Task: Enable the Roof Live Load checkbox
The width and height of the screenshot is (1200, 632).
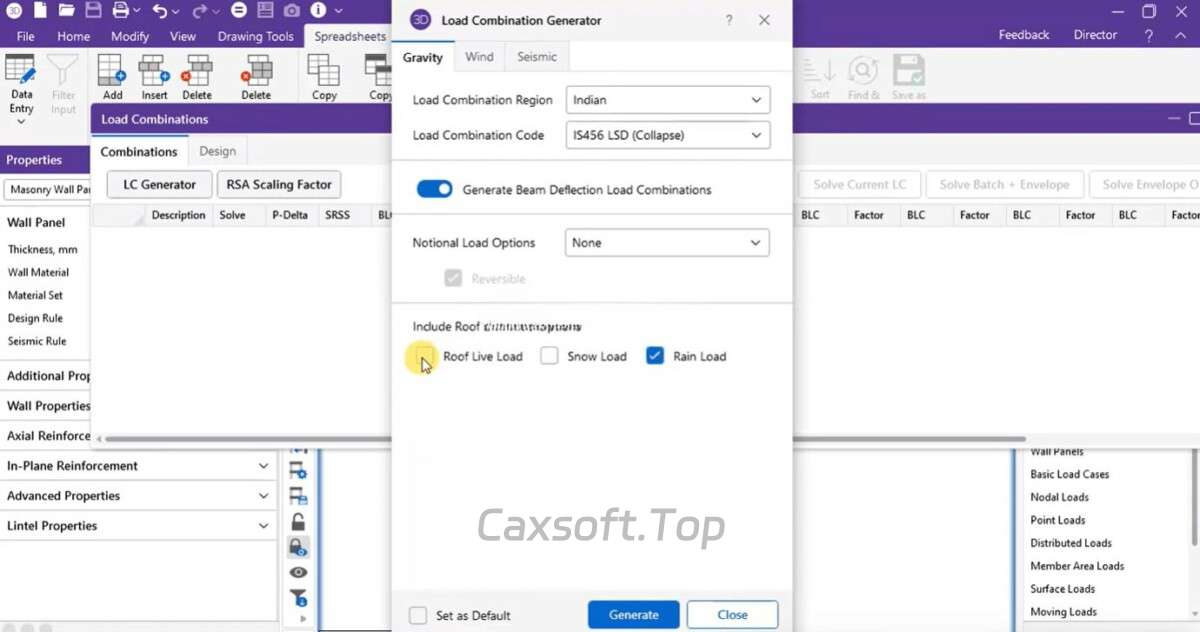Action: (425, 356)
